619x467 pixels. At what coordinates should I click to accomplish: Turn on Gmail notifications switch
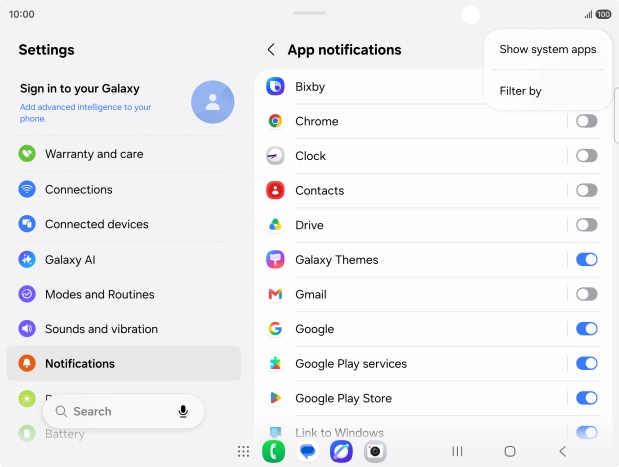pos(587,294)
